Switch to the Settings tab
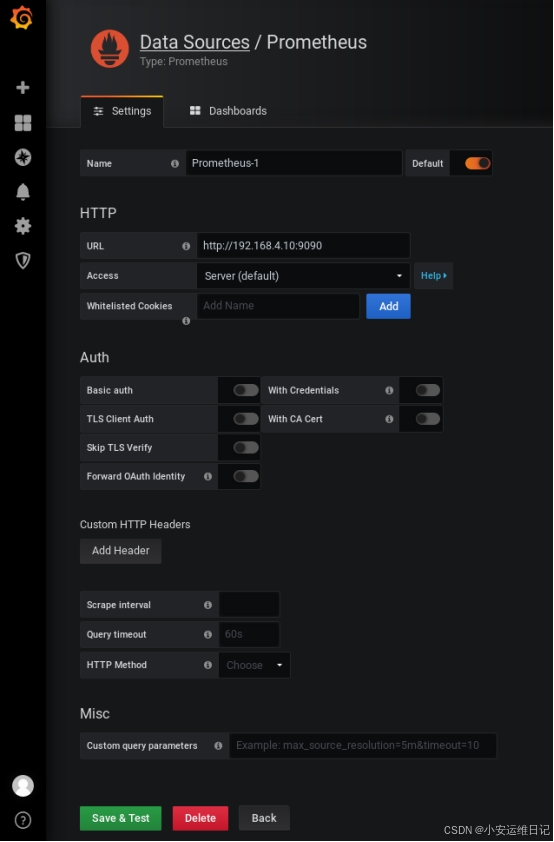This screenshot has width=554, height=842. pyautogui.click(x=122, y=111)
